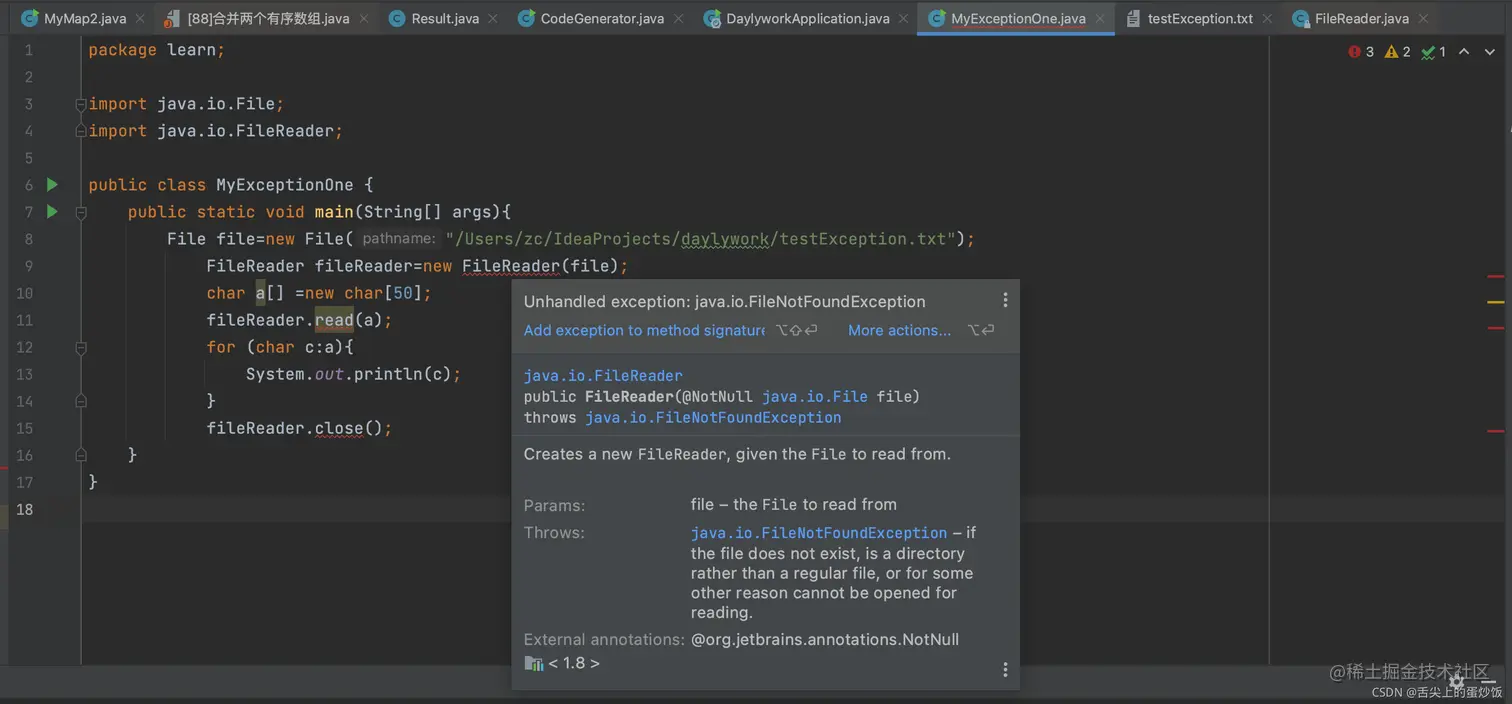Click line number 18 in gutter

(x=24, y=509)
